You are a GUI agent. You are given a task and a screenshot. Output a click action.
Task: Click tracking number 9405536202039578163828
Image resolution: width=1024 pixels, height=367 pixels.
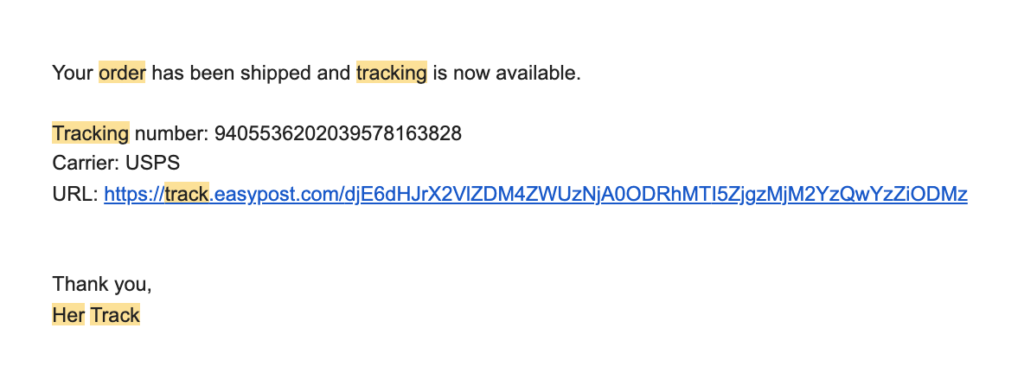tap(338, 133)
